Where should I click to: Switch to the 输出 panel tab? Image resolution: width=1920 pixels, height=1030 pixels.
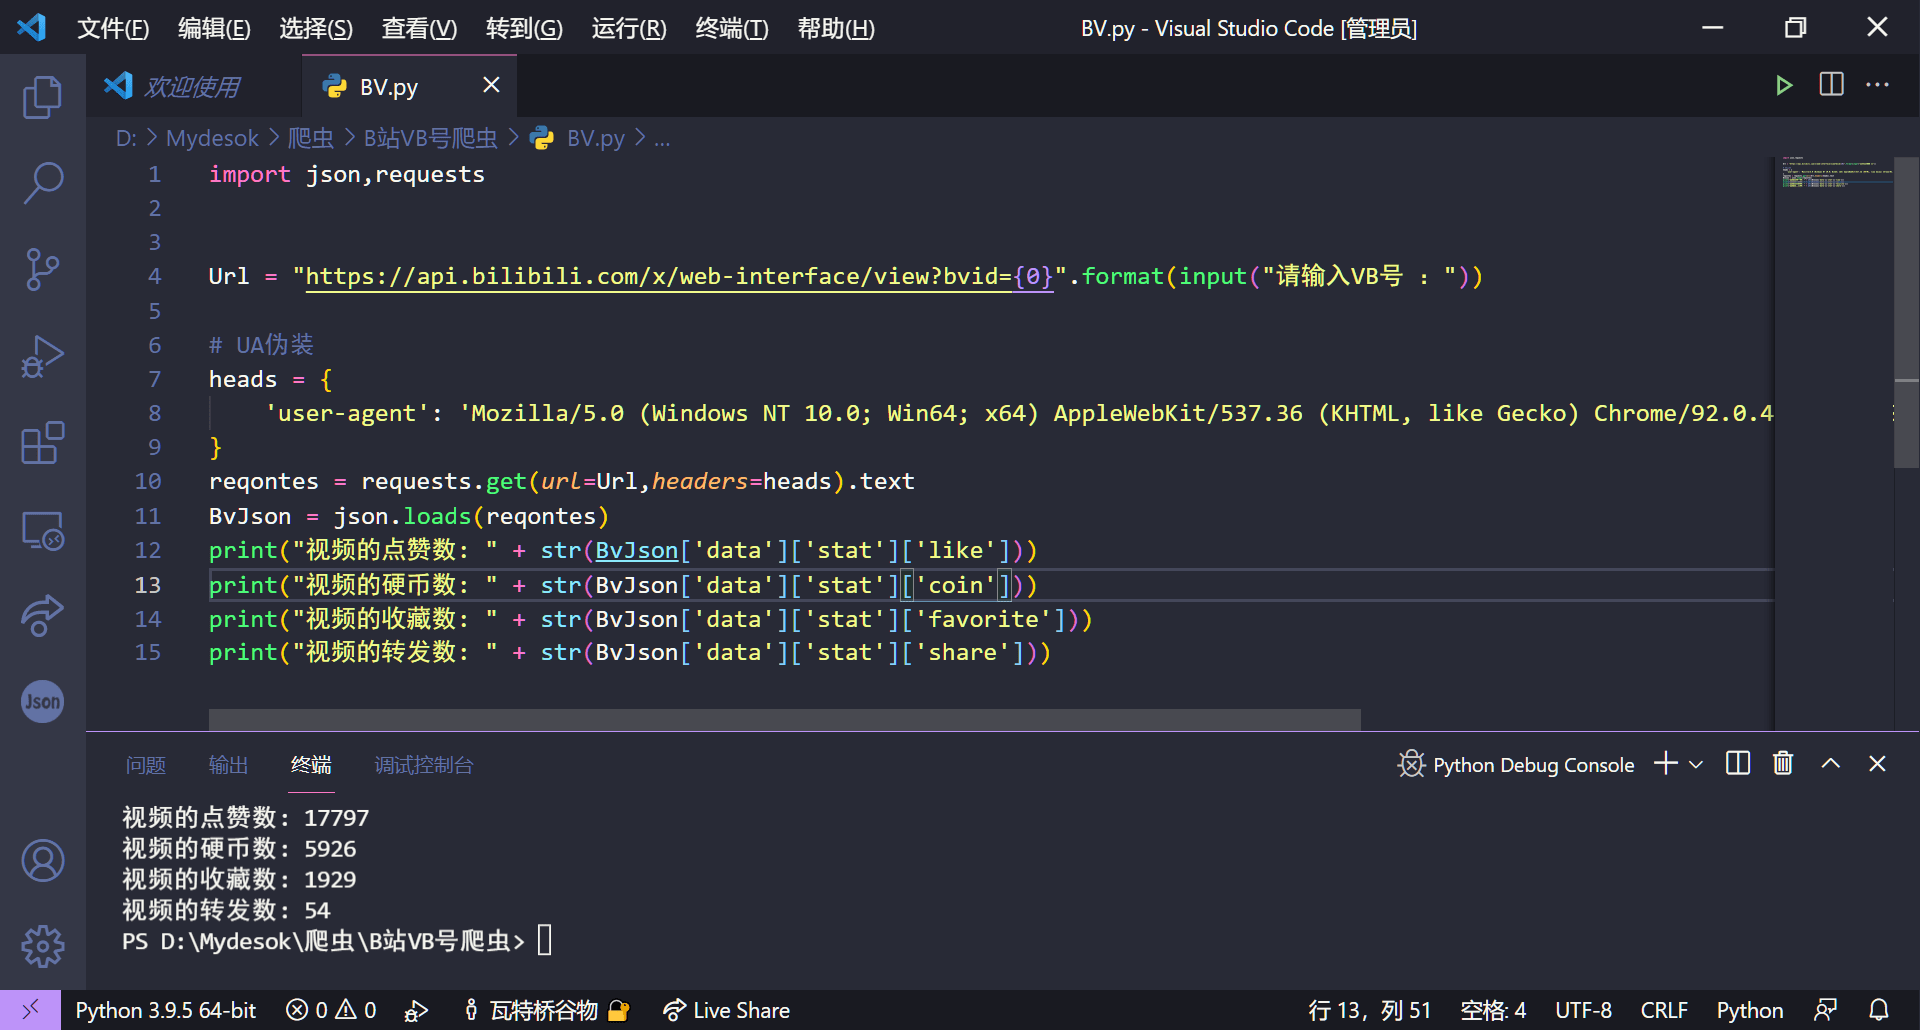click(228, 765)
